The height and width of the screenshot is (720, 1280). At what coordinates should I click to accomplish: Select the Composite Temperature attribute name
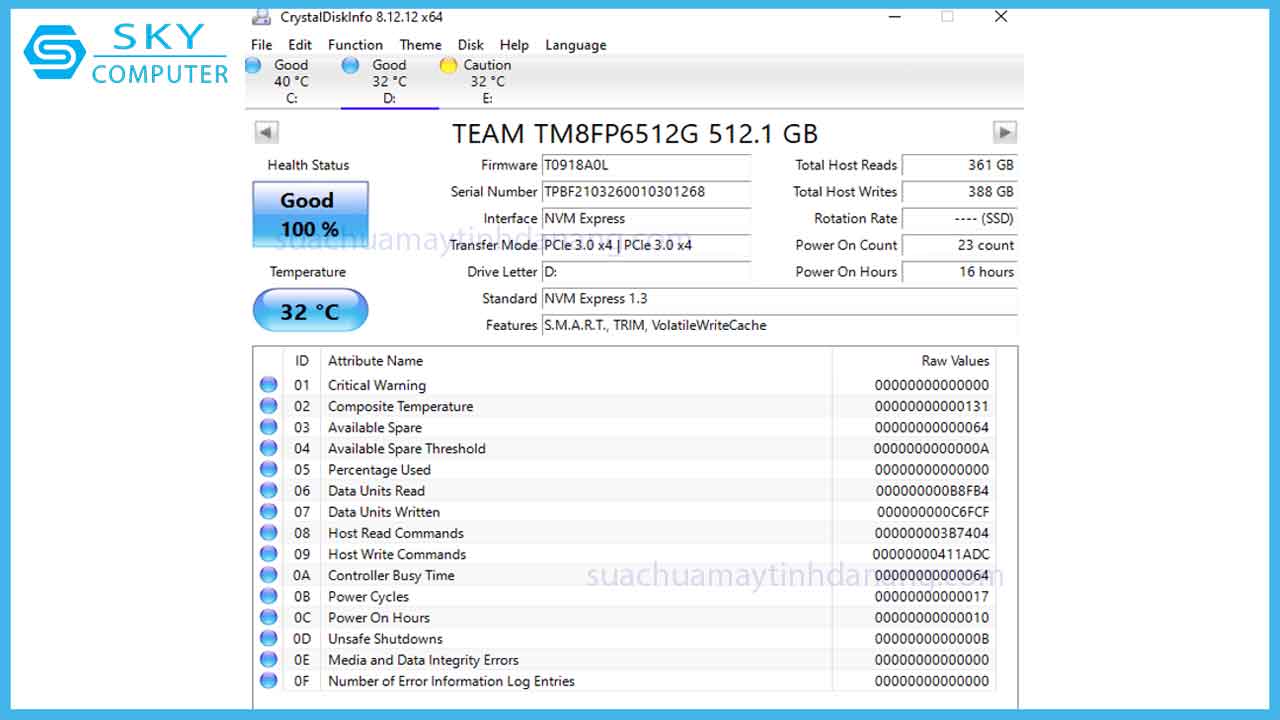point(401,406)
